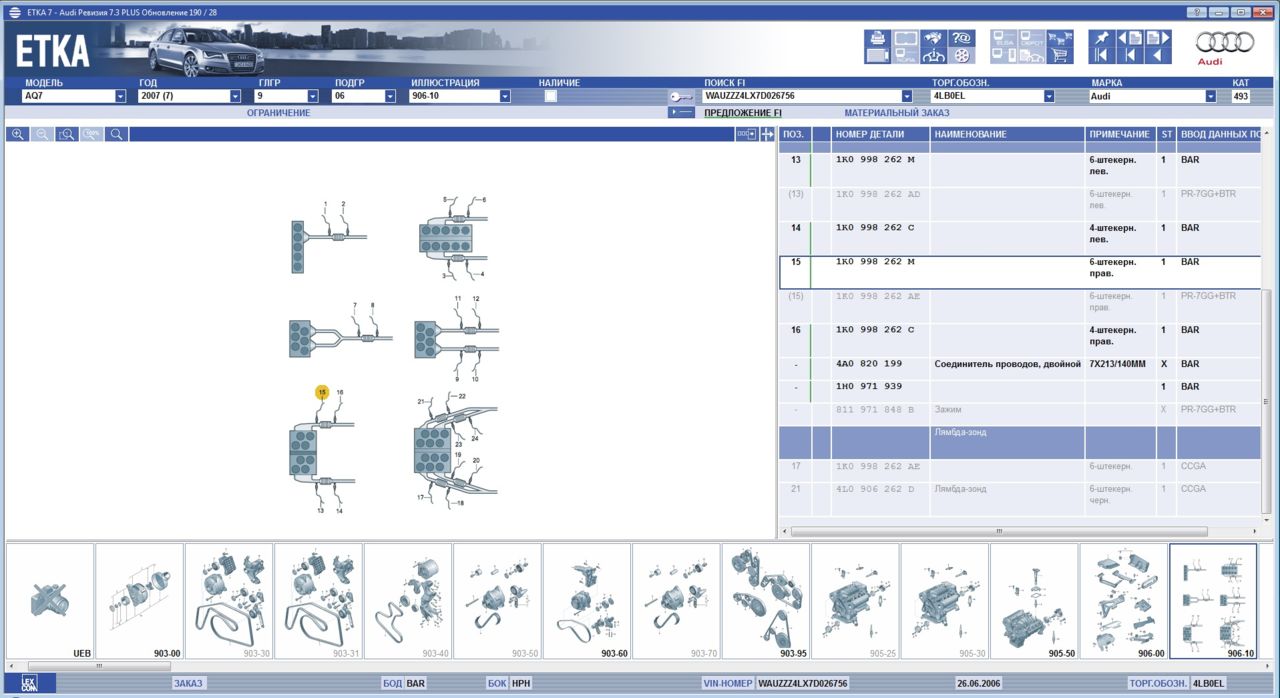Click the highlighted position 15 marker in diagram
This screenshot has width=1280, height=698.
[x=322, y=393]
